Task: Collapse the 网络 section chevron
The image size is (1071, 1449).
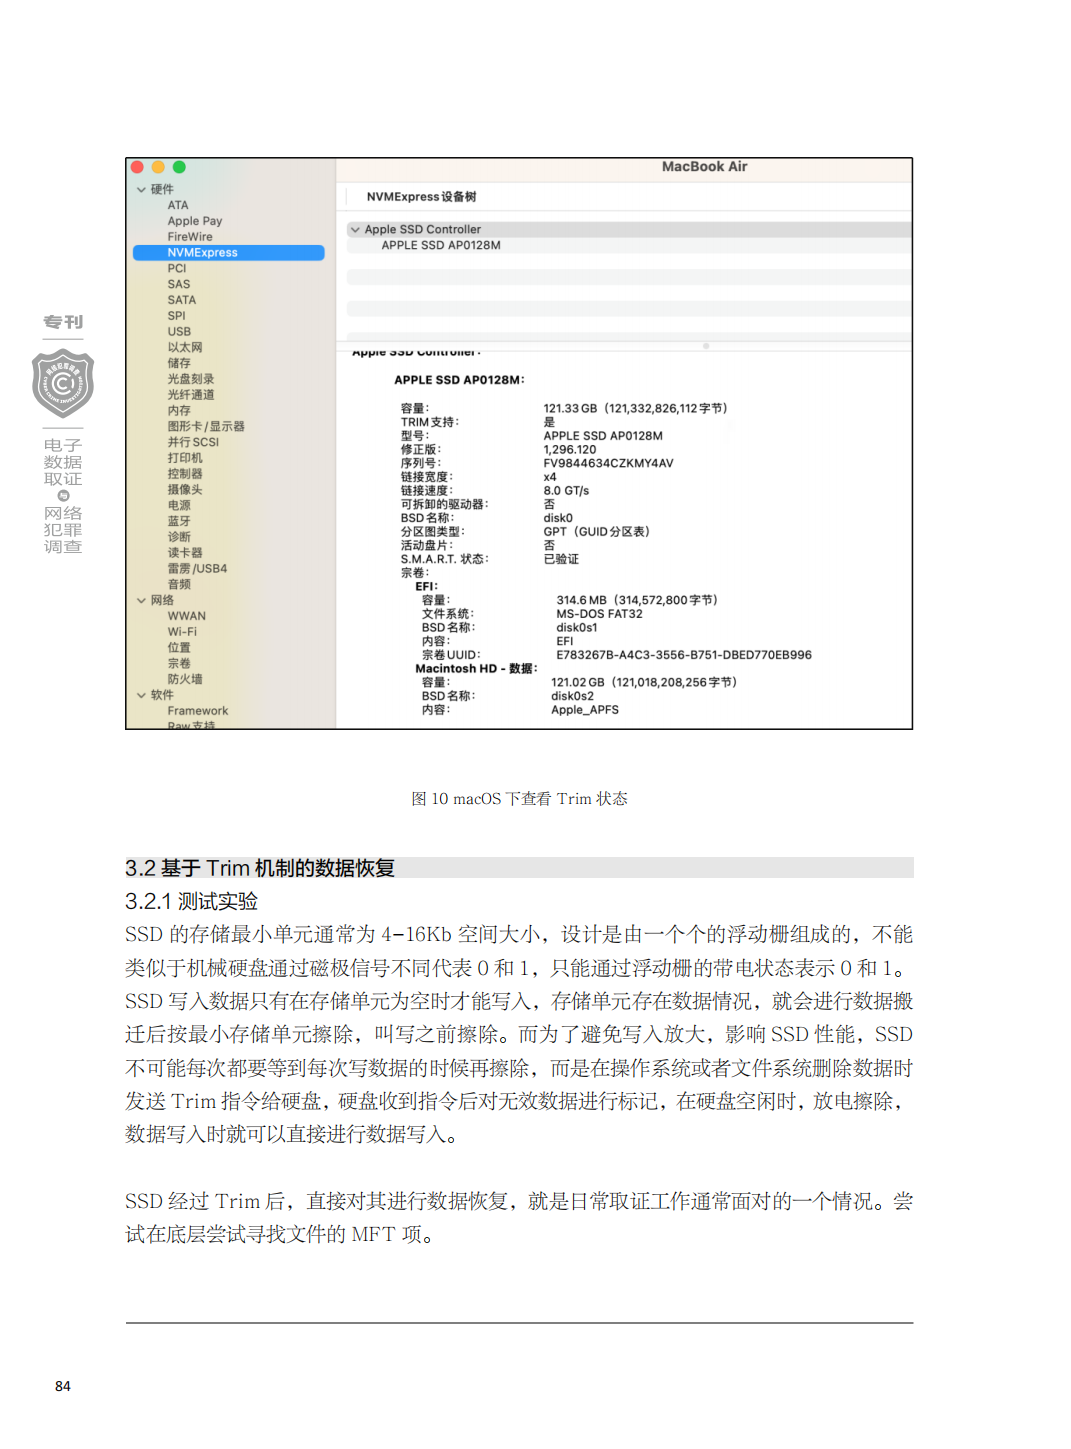Action: tap(141, 600)
